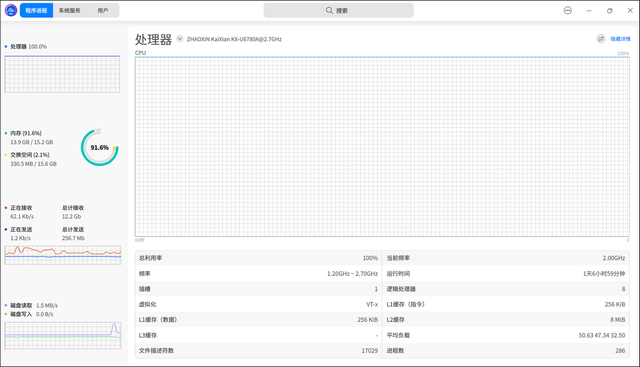Click the 隐藏详情 link
The width and height of the screenshot is (640, 367).
coord(620,39)
